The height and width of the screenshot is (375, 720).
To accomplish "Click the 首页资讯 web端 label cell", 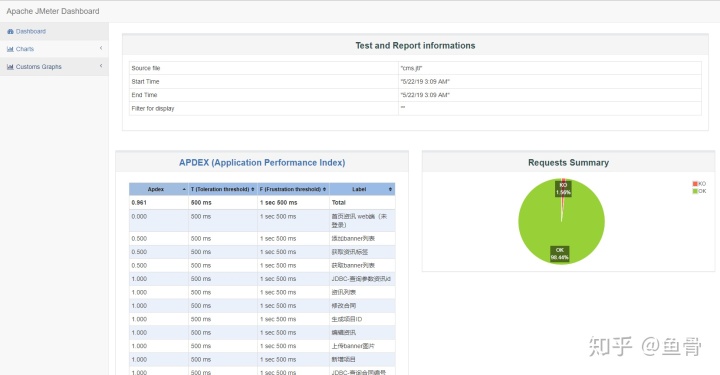I will tap(362, 220).
